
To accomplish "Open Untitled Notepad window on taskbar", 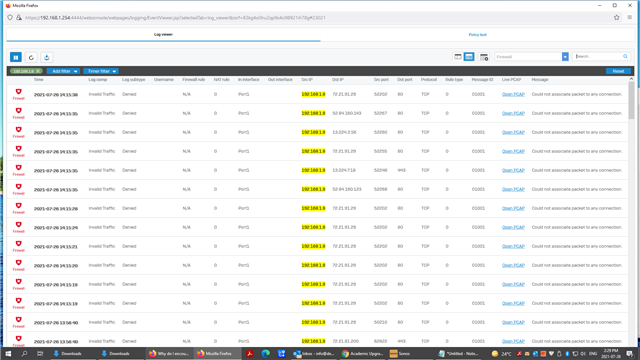I will 459,353.
